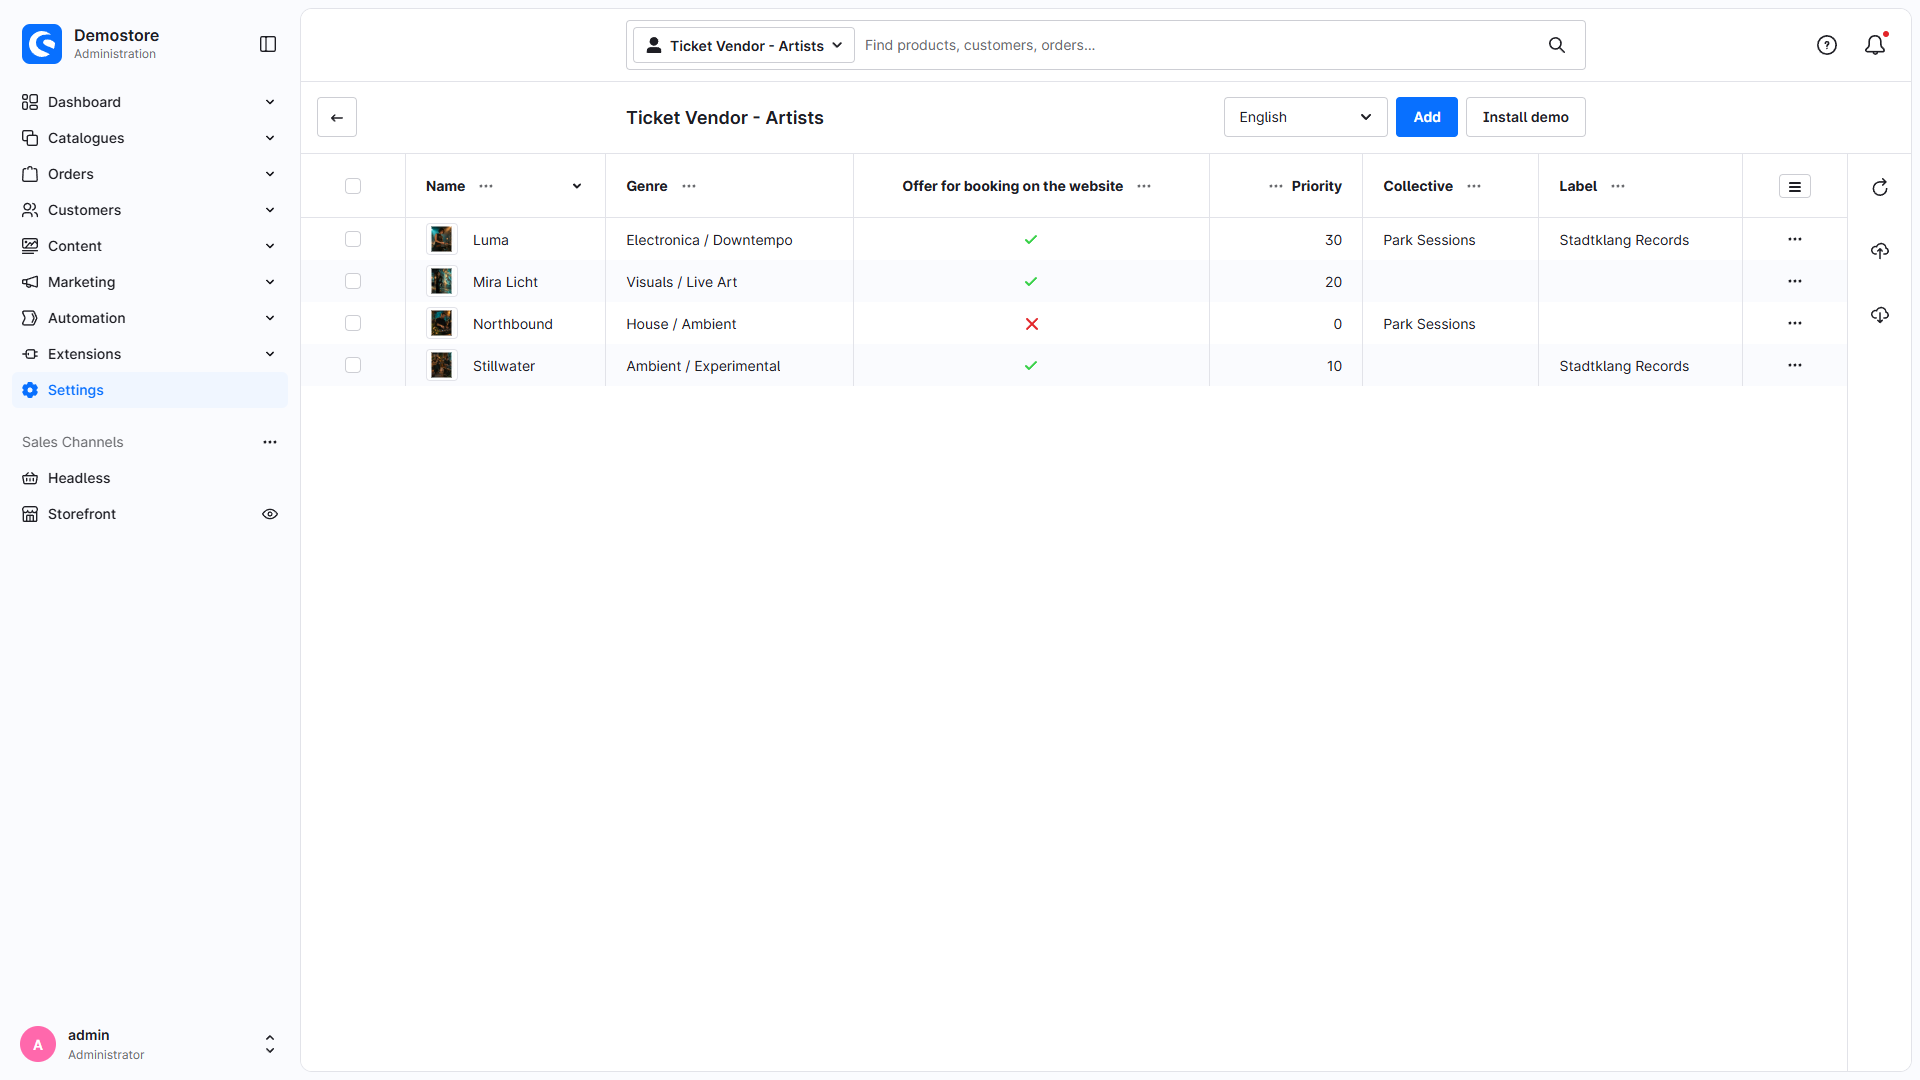Click the cloud upload icon
Viewport: 1920px width, 1080px height.
1880,251
